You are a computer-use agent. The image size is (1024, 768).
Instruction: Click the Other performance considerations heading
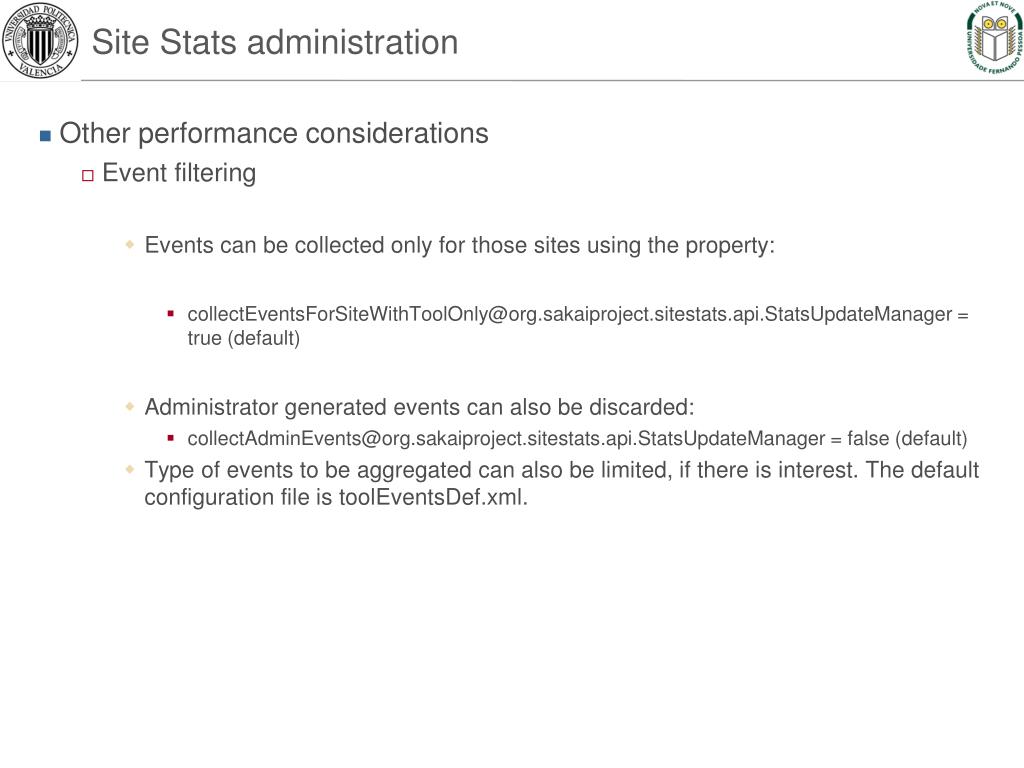tap(274, 133)
